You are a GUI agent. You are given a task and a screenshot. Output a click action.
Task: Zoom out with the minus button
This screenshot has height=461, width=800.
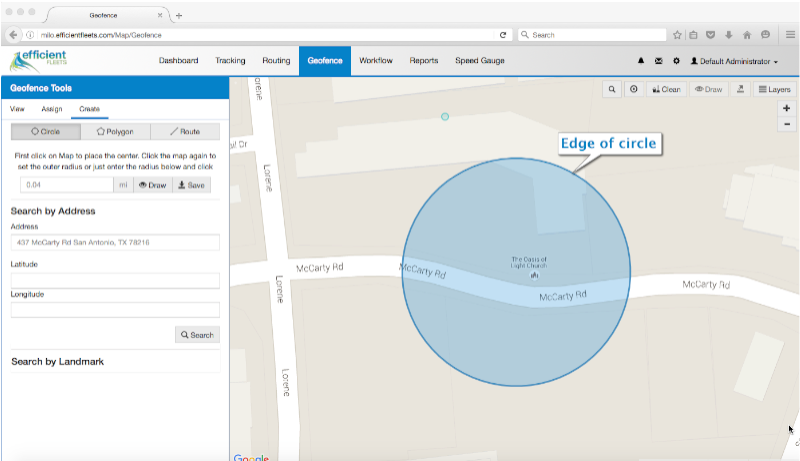[786, 124]
